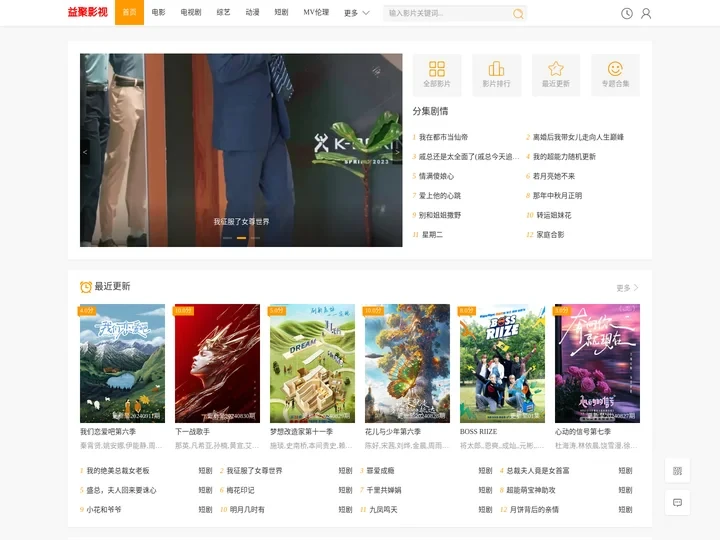Show previous banner slide arrow
The width and height of the screenshot is (720, 540).
pyautogui.click(x=85, y=152)
